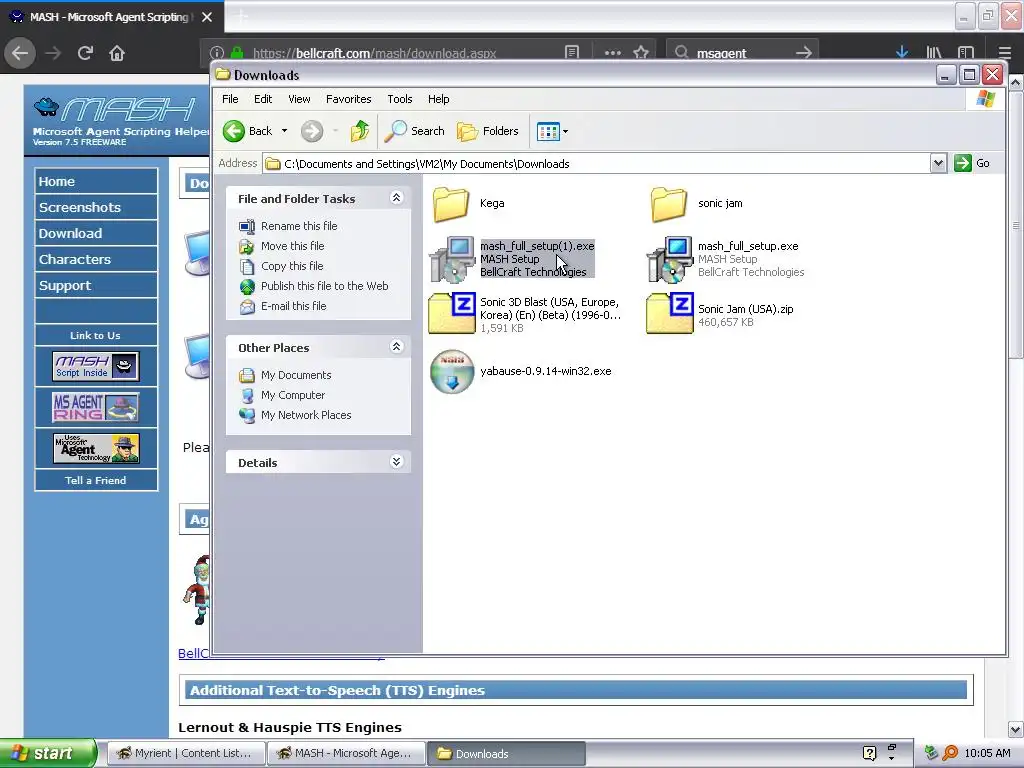The width and height of the screenshot is (1024, 768).
Task: Click Explorer's Forward arrow button
Action: click(312, 131)
